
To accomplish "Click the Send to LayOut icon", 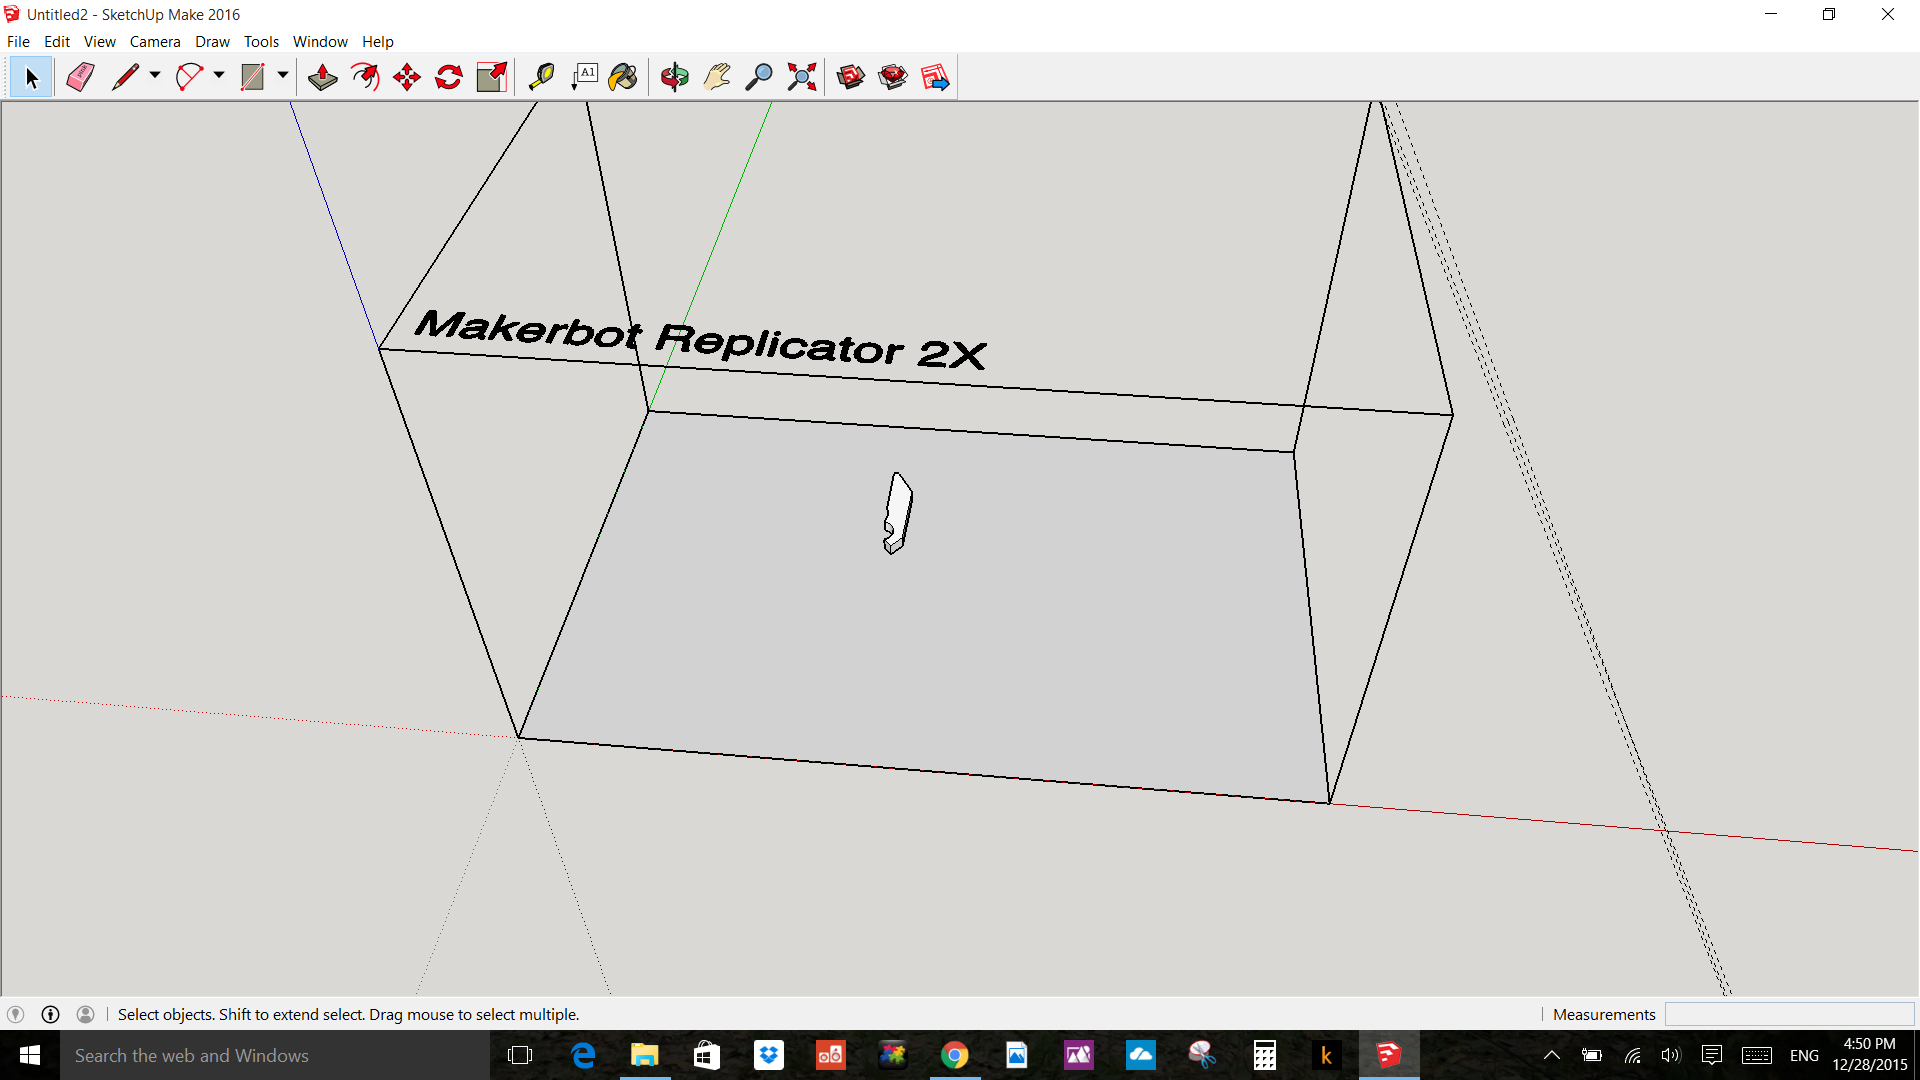I will pos(935,77).
